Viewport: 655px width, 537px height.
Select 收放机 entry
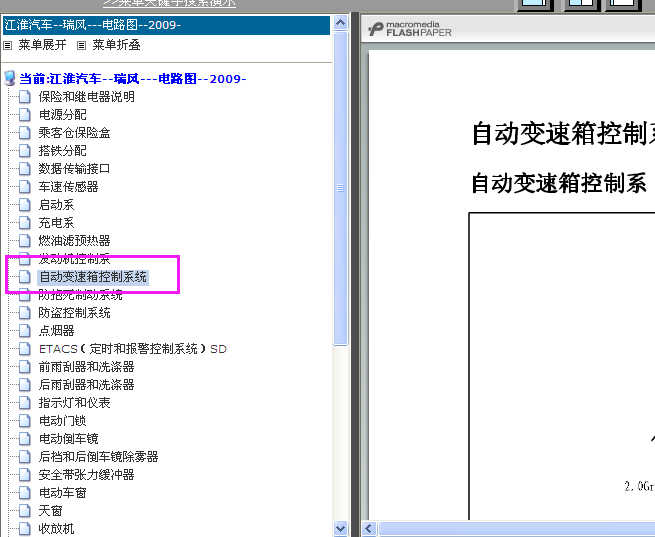(x=56, y=529)
